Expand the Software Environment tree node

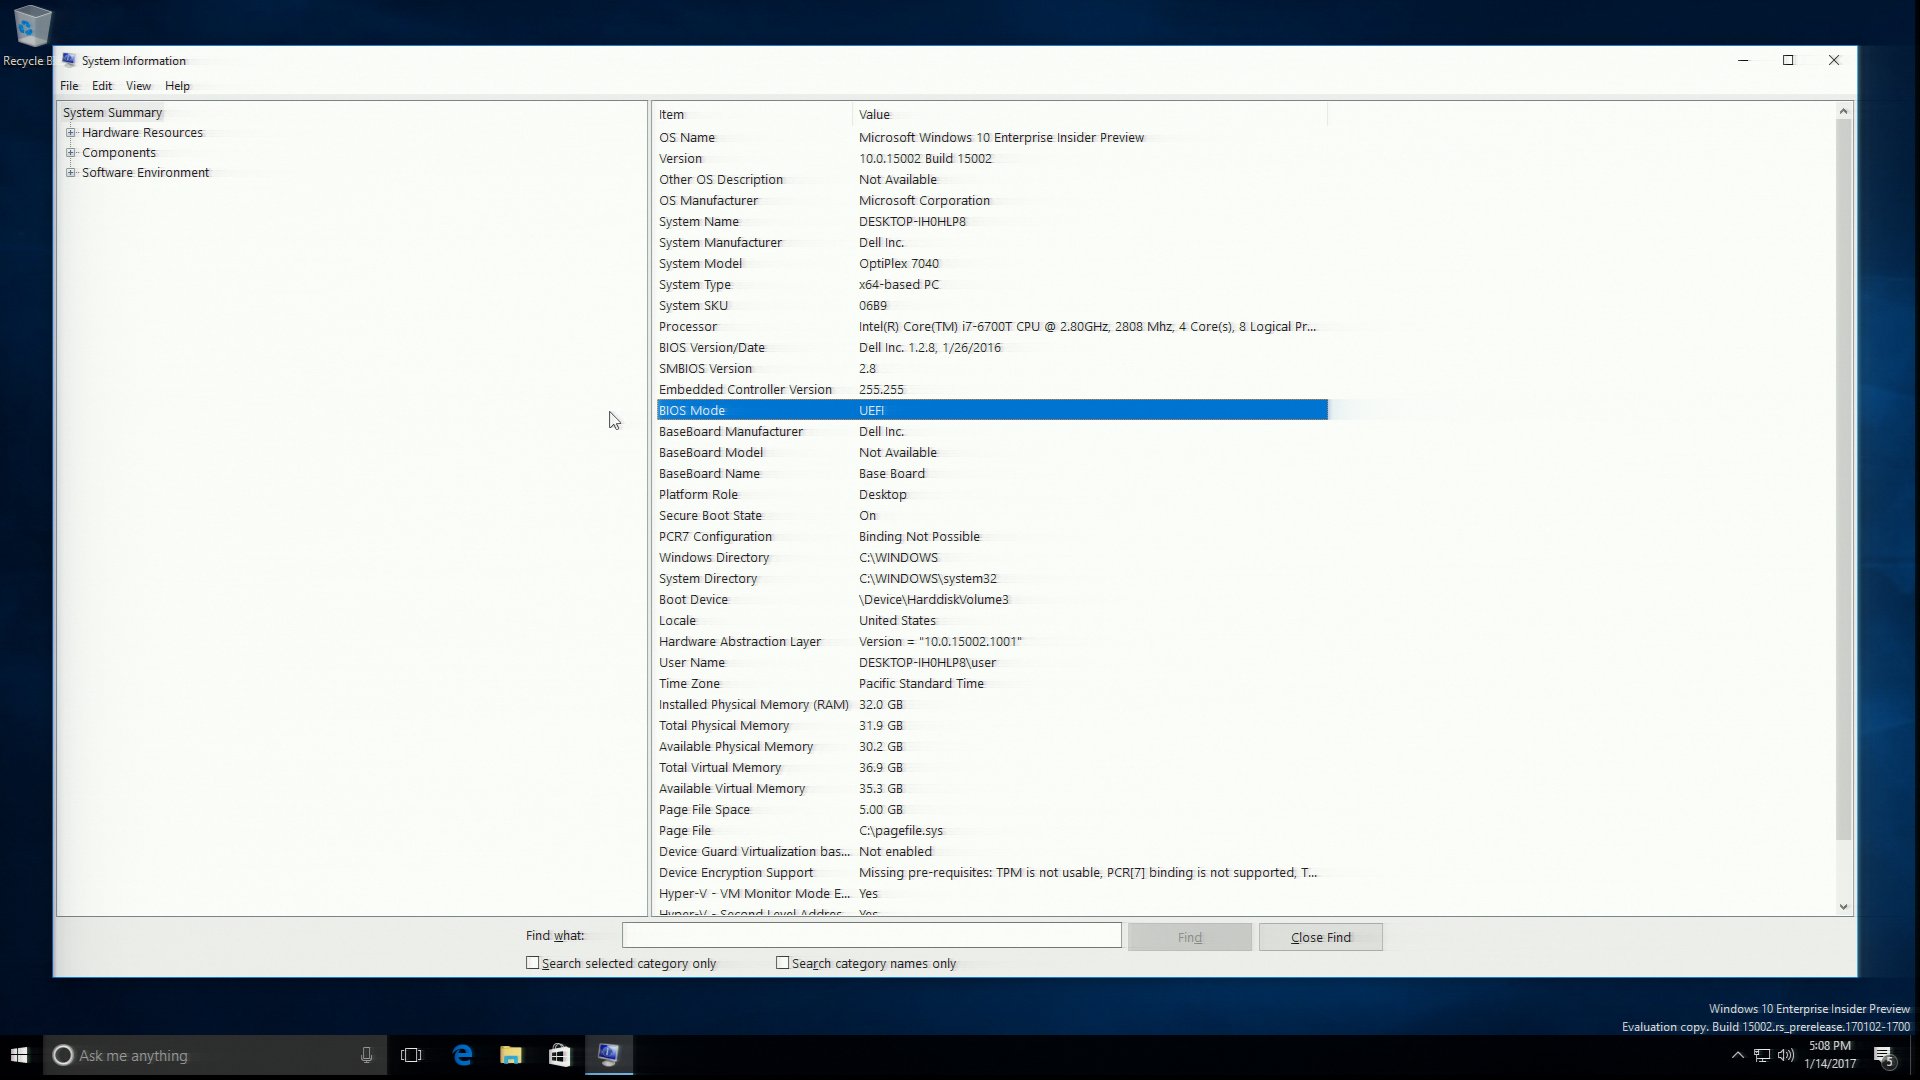pyautogui.click(x=71, y=172)
